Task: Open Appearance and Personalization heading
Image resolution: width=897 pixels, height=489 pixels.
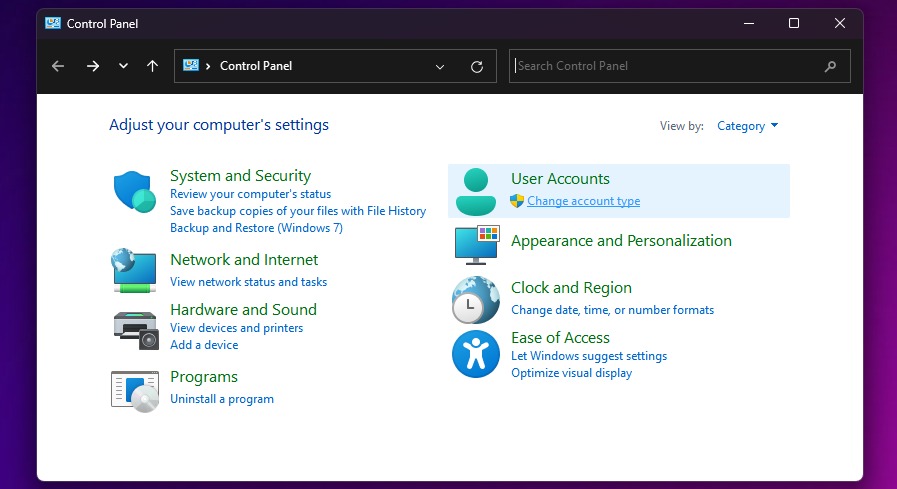Action: tap(621, 241)
